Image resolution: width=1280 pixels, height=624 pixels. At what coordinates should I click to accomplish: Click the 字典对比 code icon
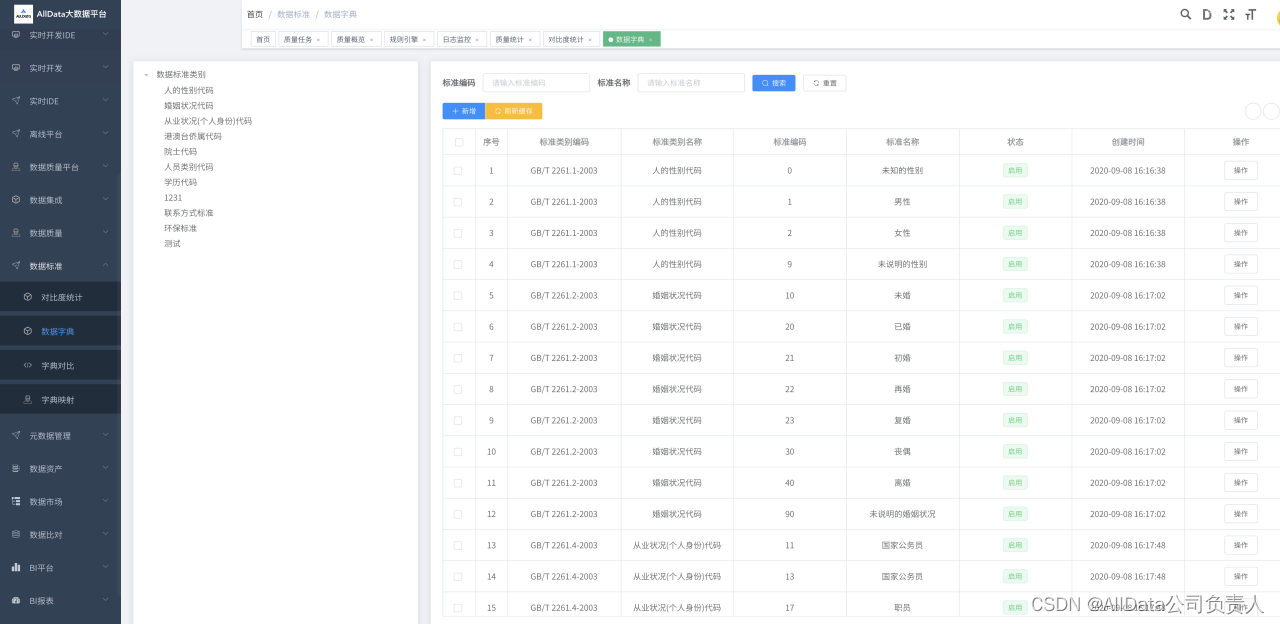click(x=28, y=366)
